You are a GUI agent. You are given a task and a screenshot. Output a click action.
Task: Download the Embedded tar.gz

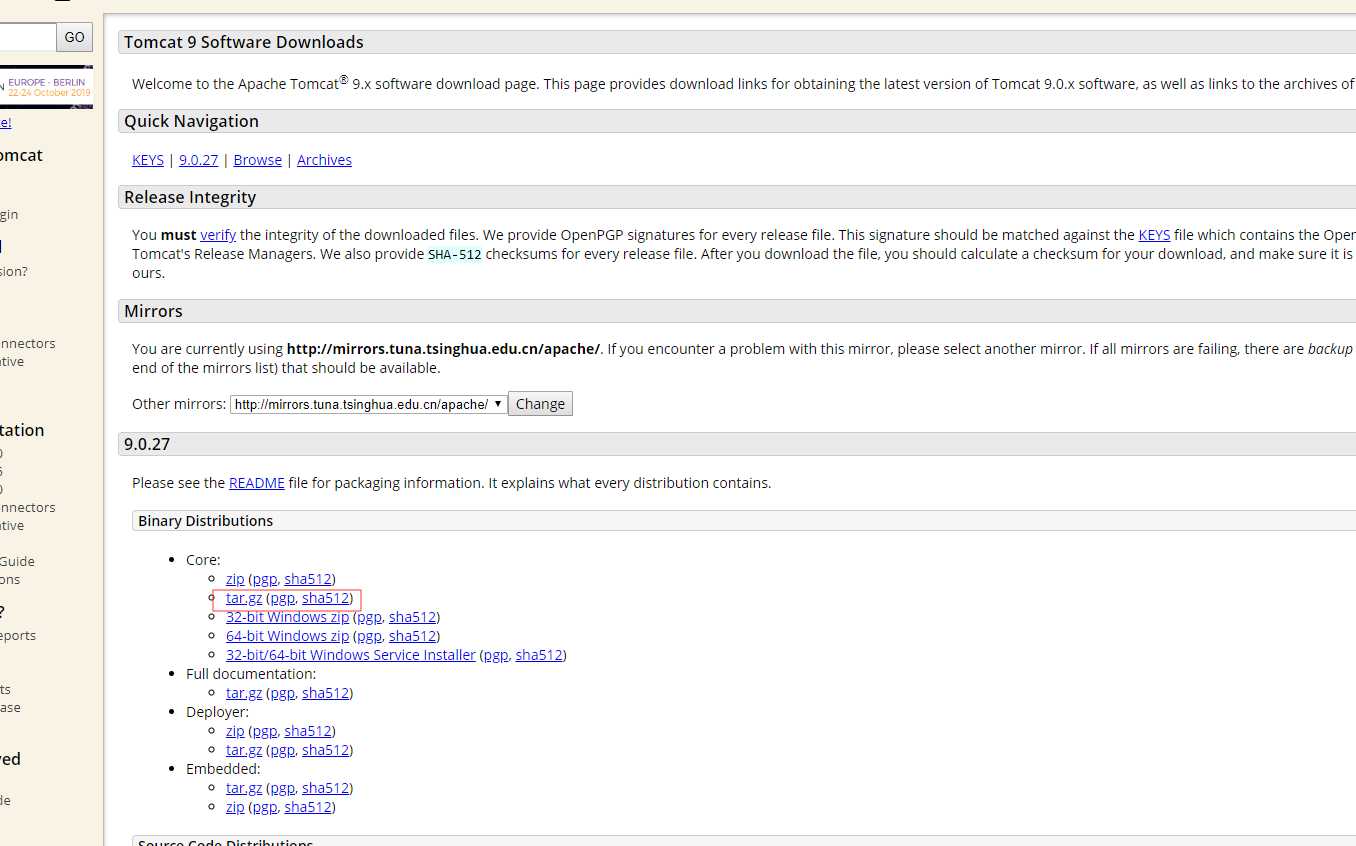coord(244,788)
